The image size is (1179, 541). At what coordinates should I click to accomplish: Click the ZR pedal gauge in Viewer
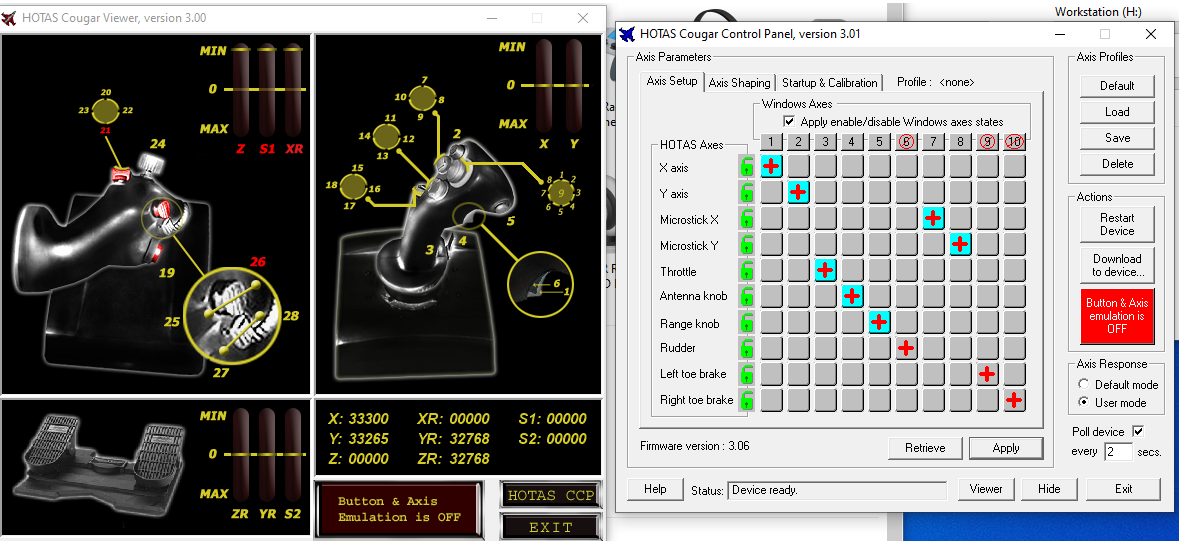point(241,454)
